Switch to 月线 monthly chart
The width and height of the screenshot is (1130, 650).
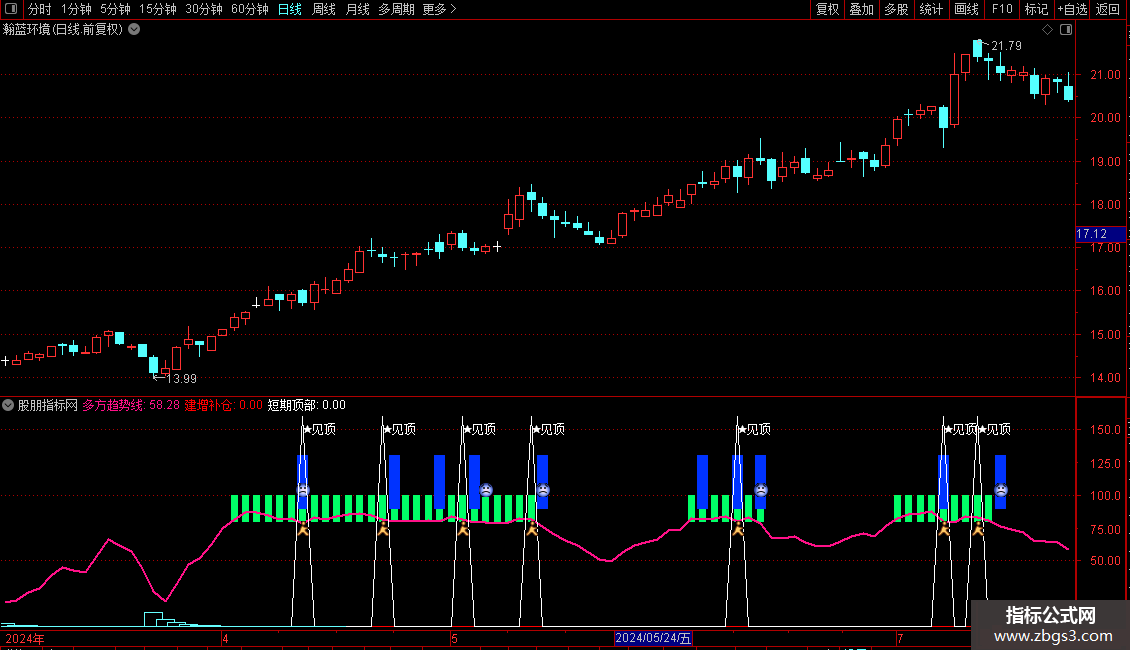coord(357,9)
